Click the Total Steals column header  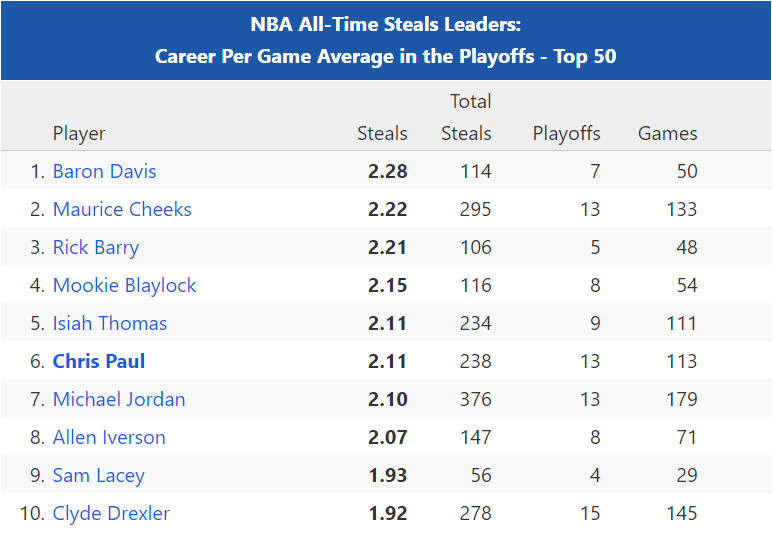(466, 117)
